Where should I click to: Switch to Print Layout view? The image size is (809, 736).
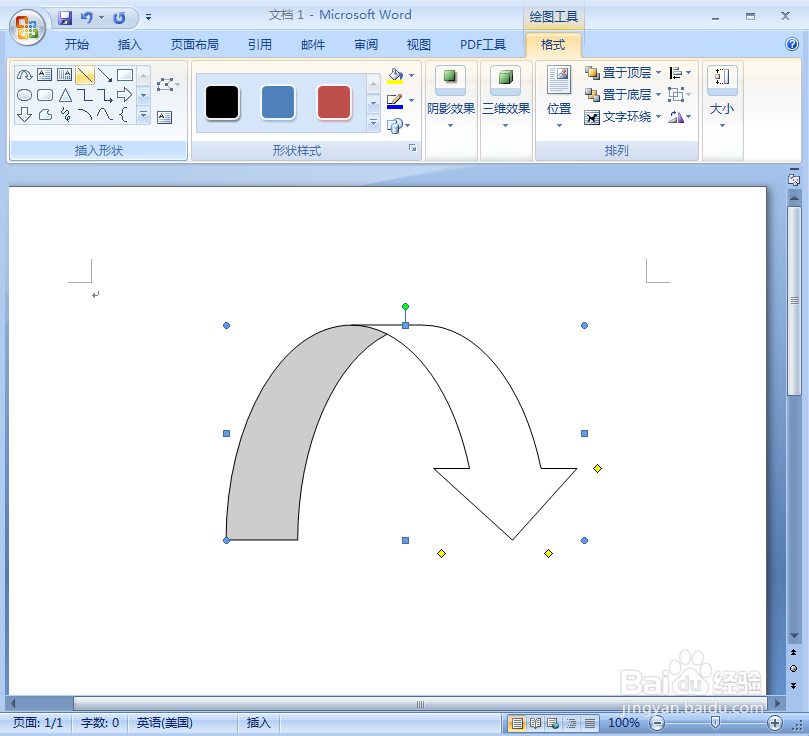pos(517,723)
